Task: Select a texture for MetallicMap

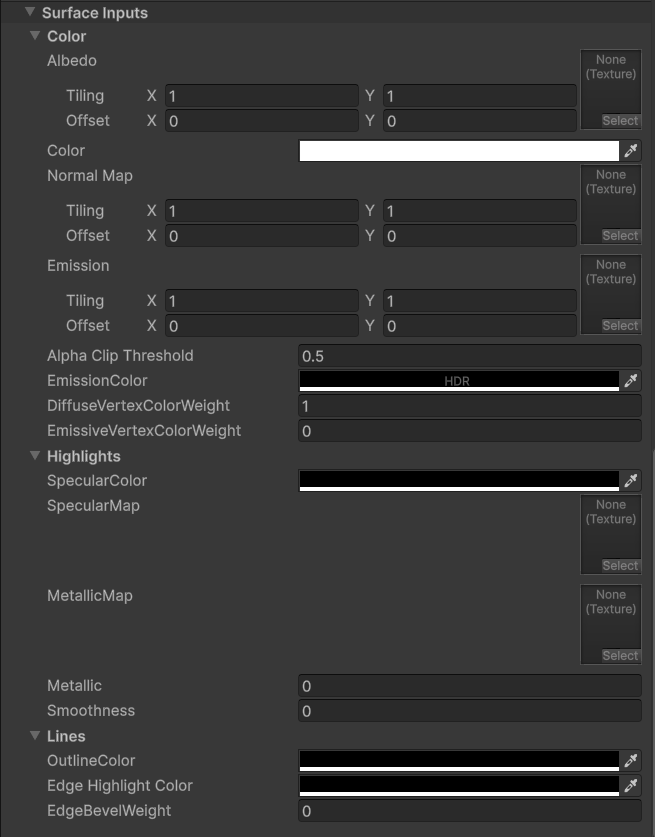Action: (620, 656)
